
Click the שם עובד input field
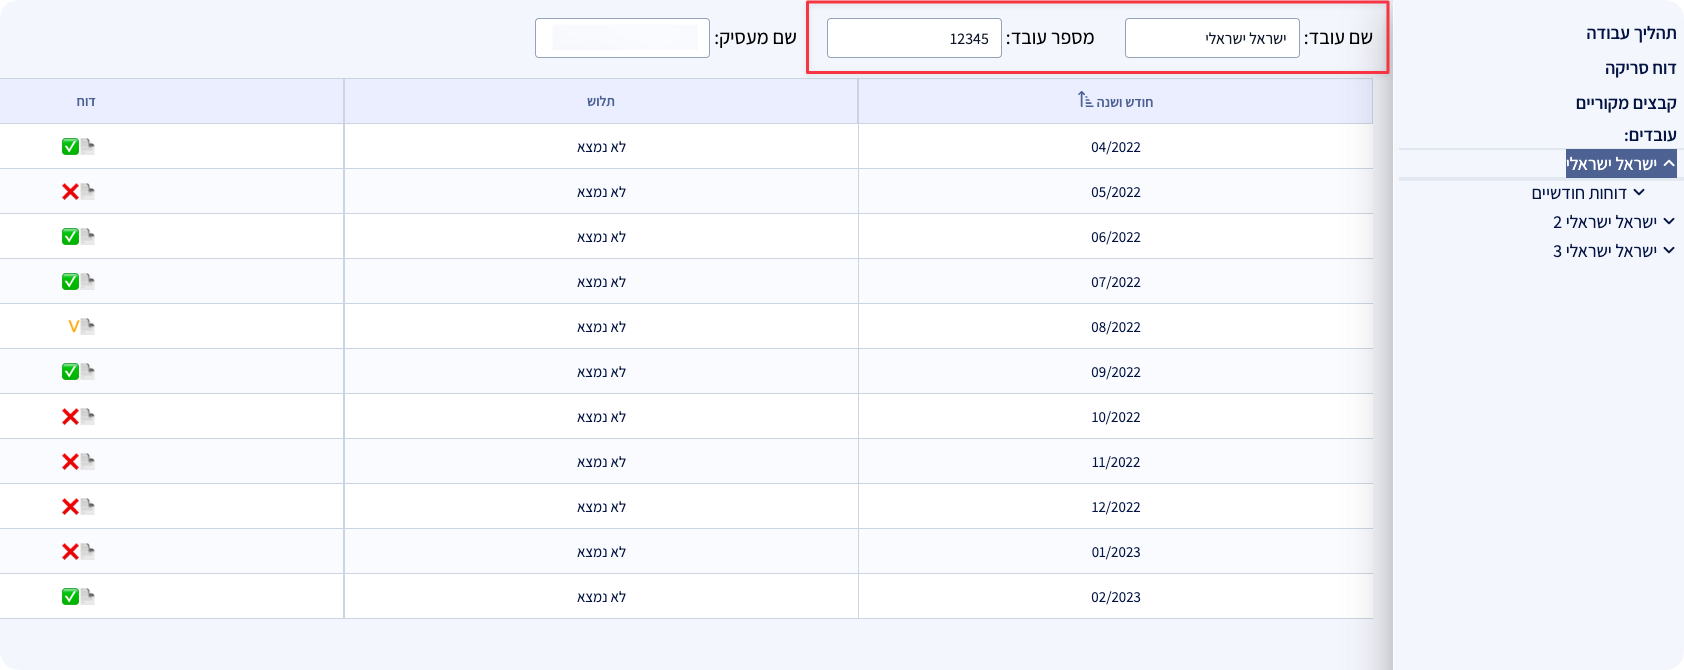point(1212,38)
